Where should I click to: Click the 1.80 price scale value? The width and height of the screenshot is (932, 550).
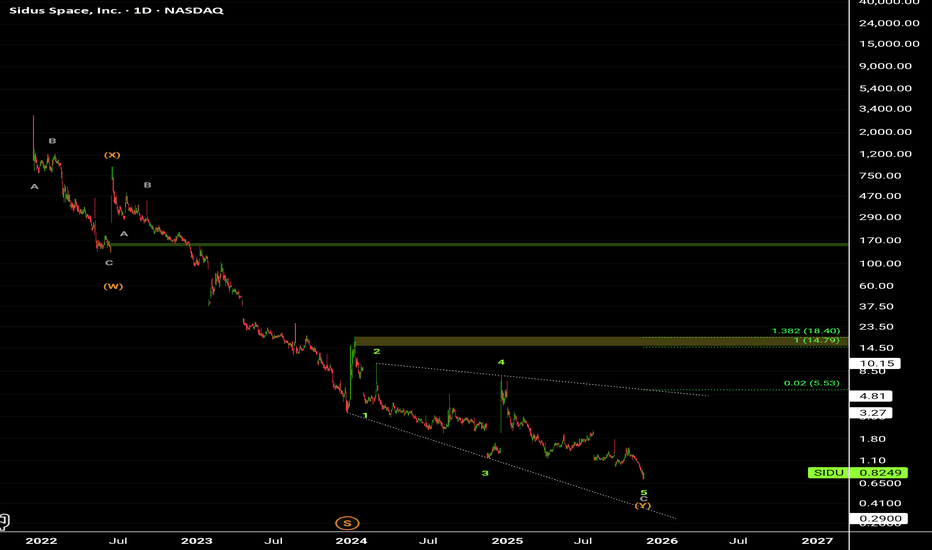click(x=873, y=439)
